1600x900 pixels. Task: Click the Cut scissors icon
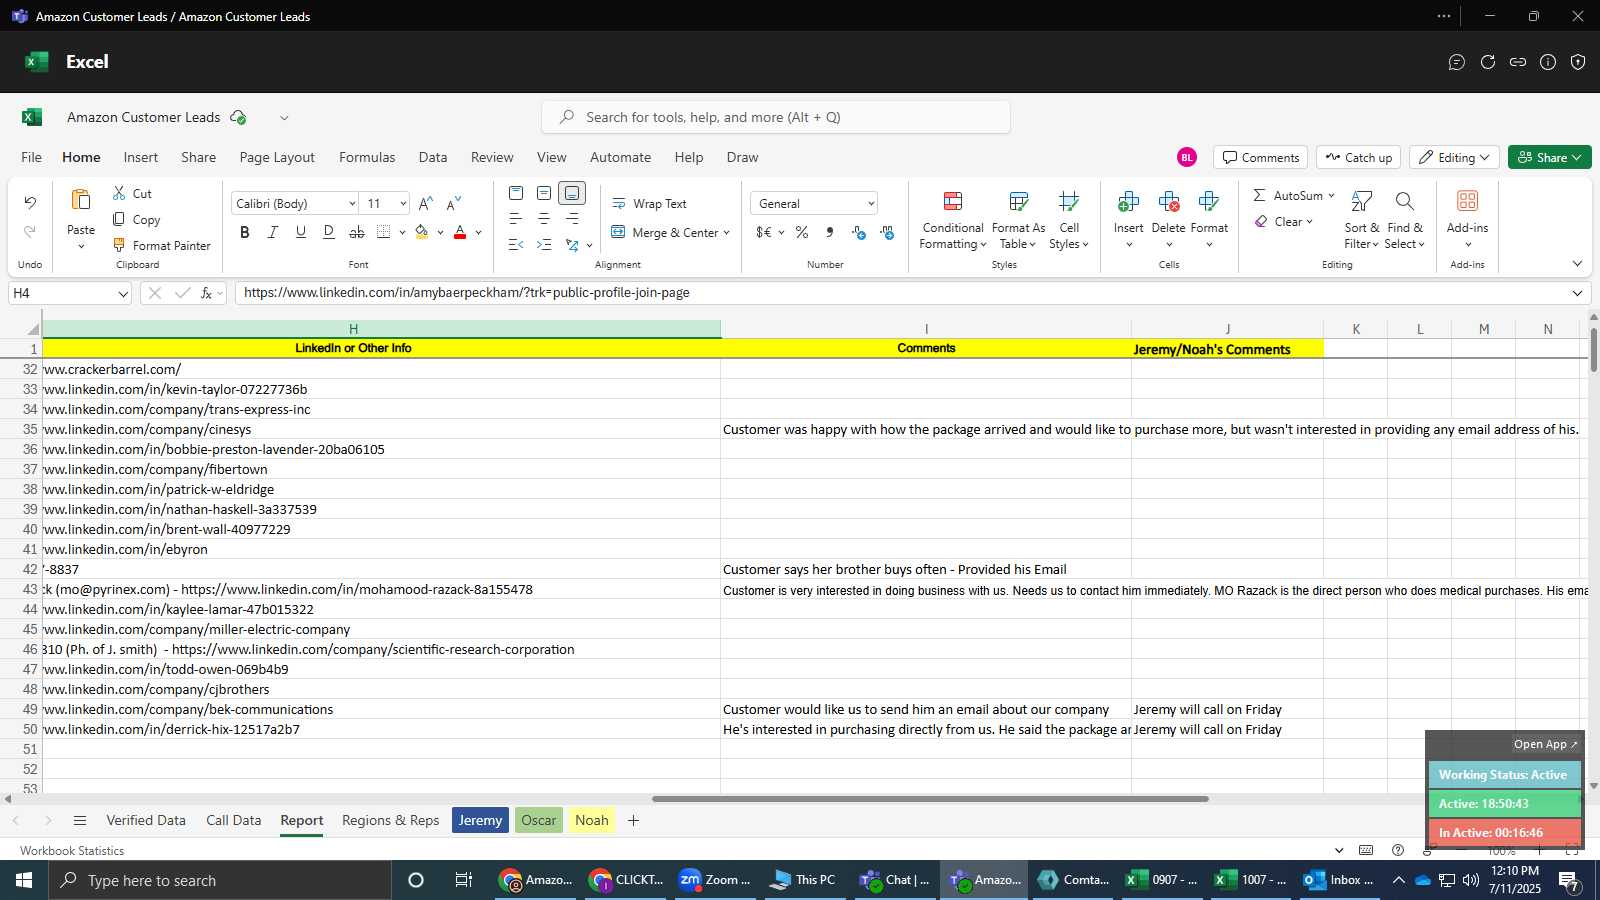pyautogui.click(x=119, y=193)
